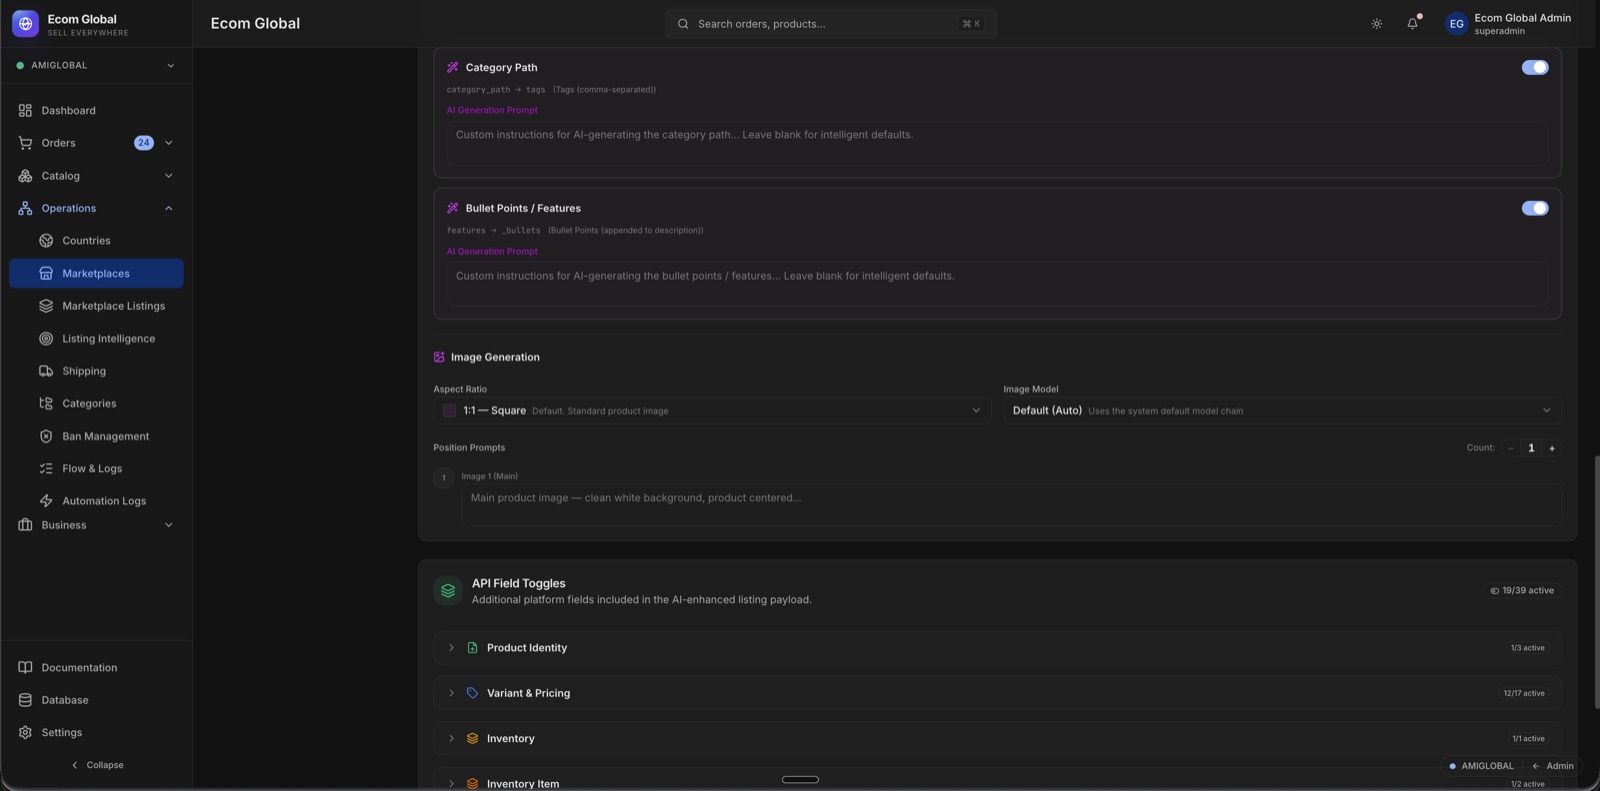Open the Aspect Ratio dropdown

[711, 411]
